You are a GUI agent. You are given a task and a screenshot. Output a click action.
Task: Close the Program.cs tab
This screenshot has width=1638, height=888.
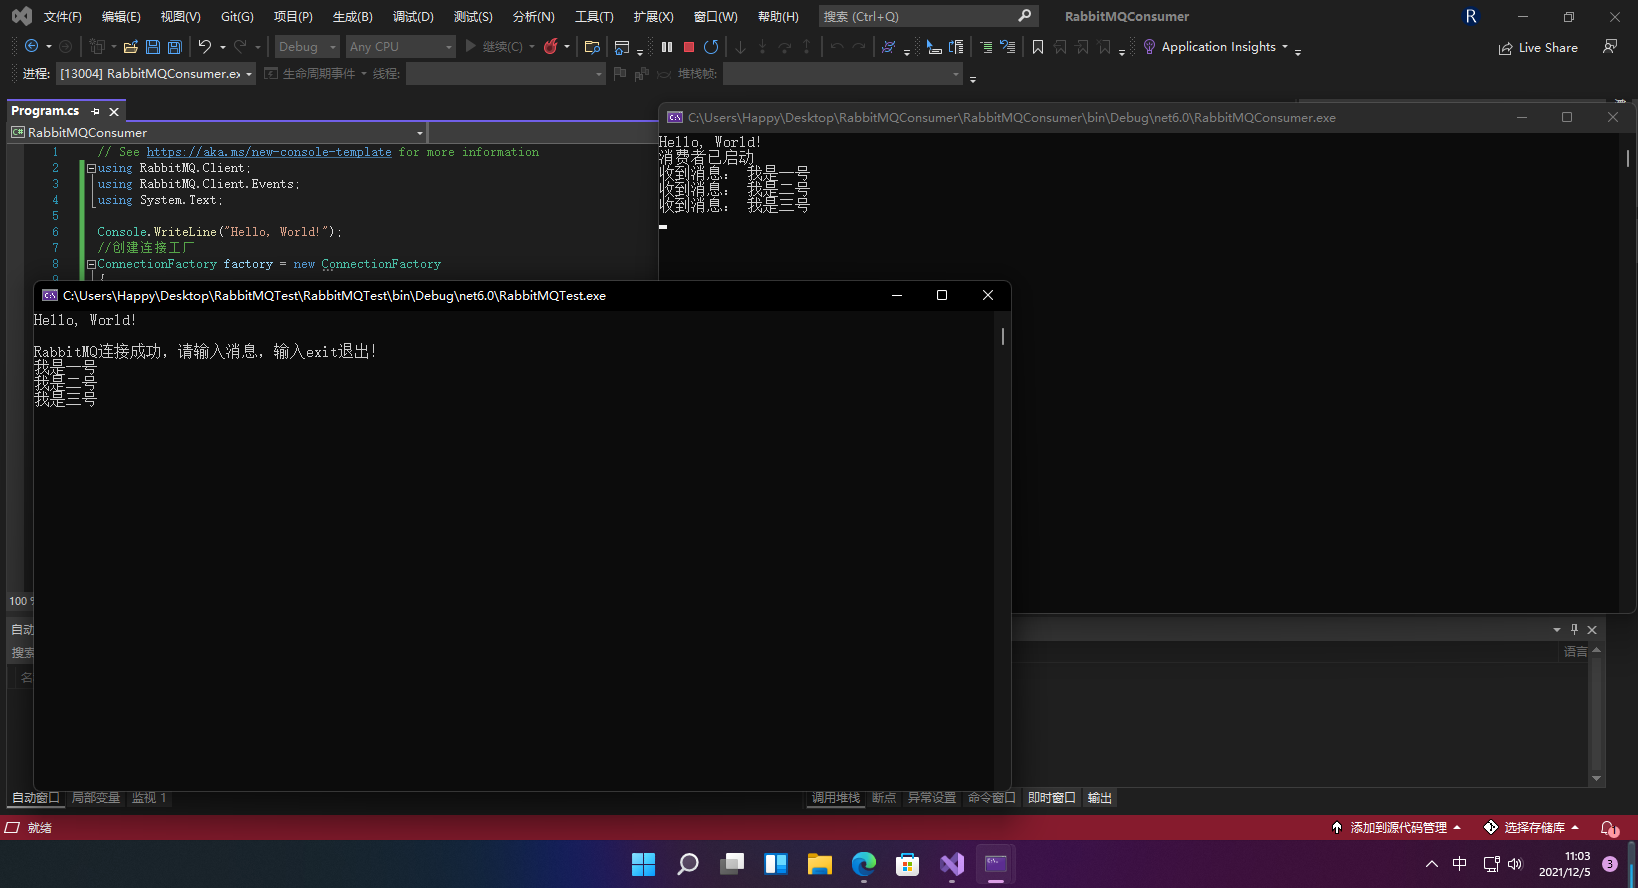114,112
